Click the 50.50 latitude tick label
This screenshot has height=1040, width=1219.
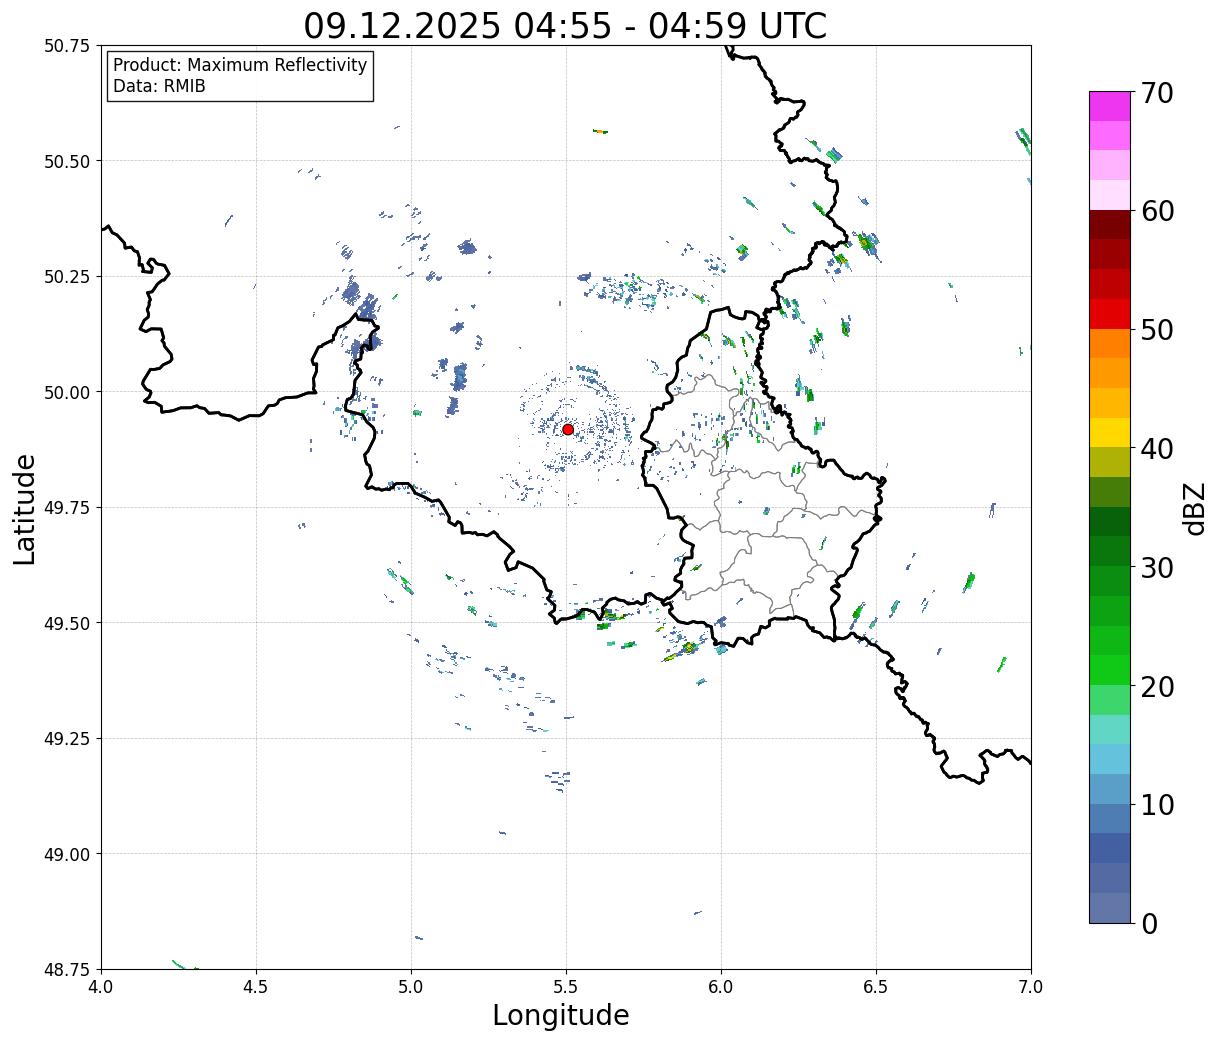(x=67, y=161)
